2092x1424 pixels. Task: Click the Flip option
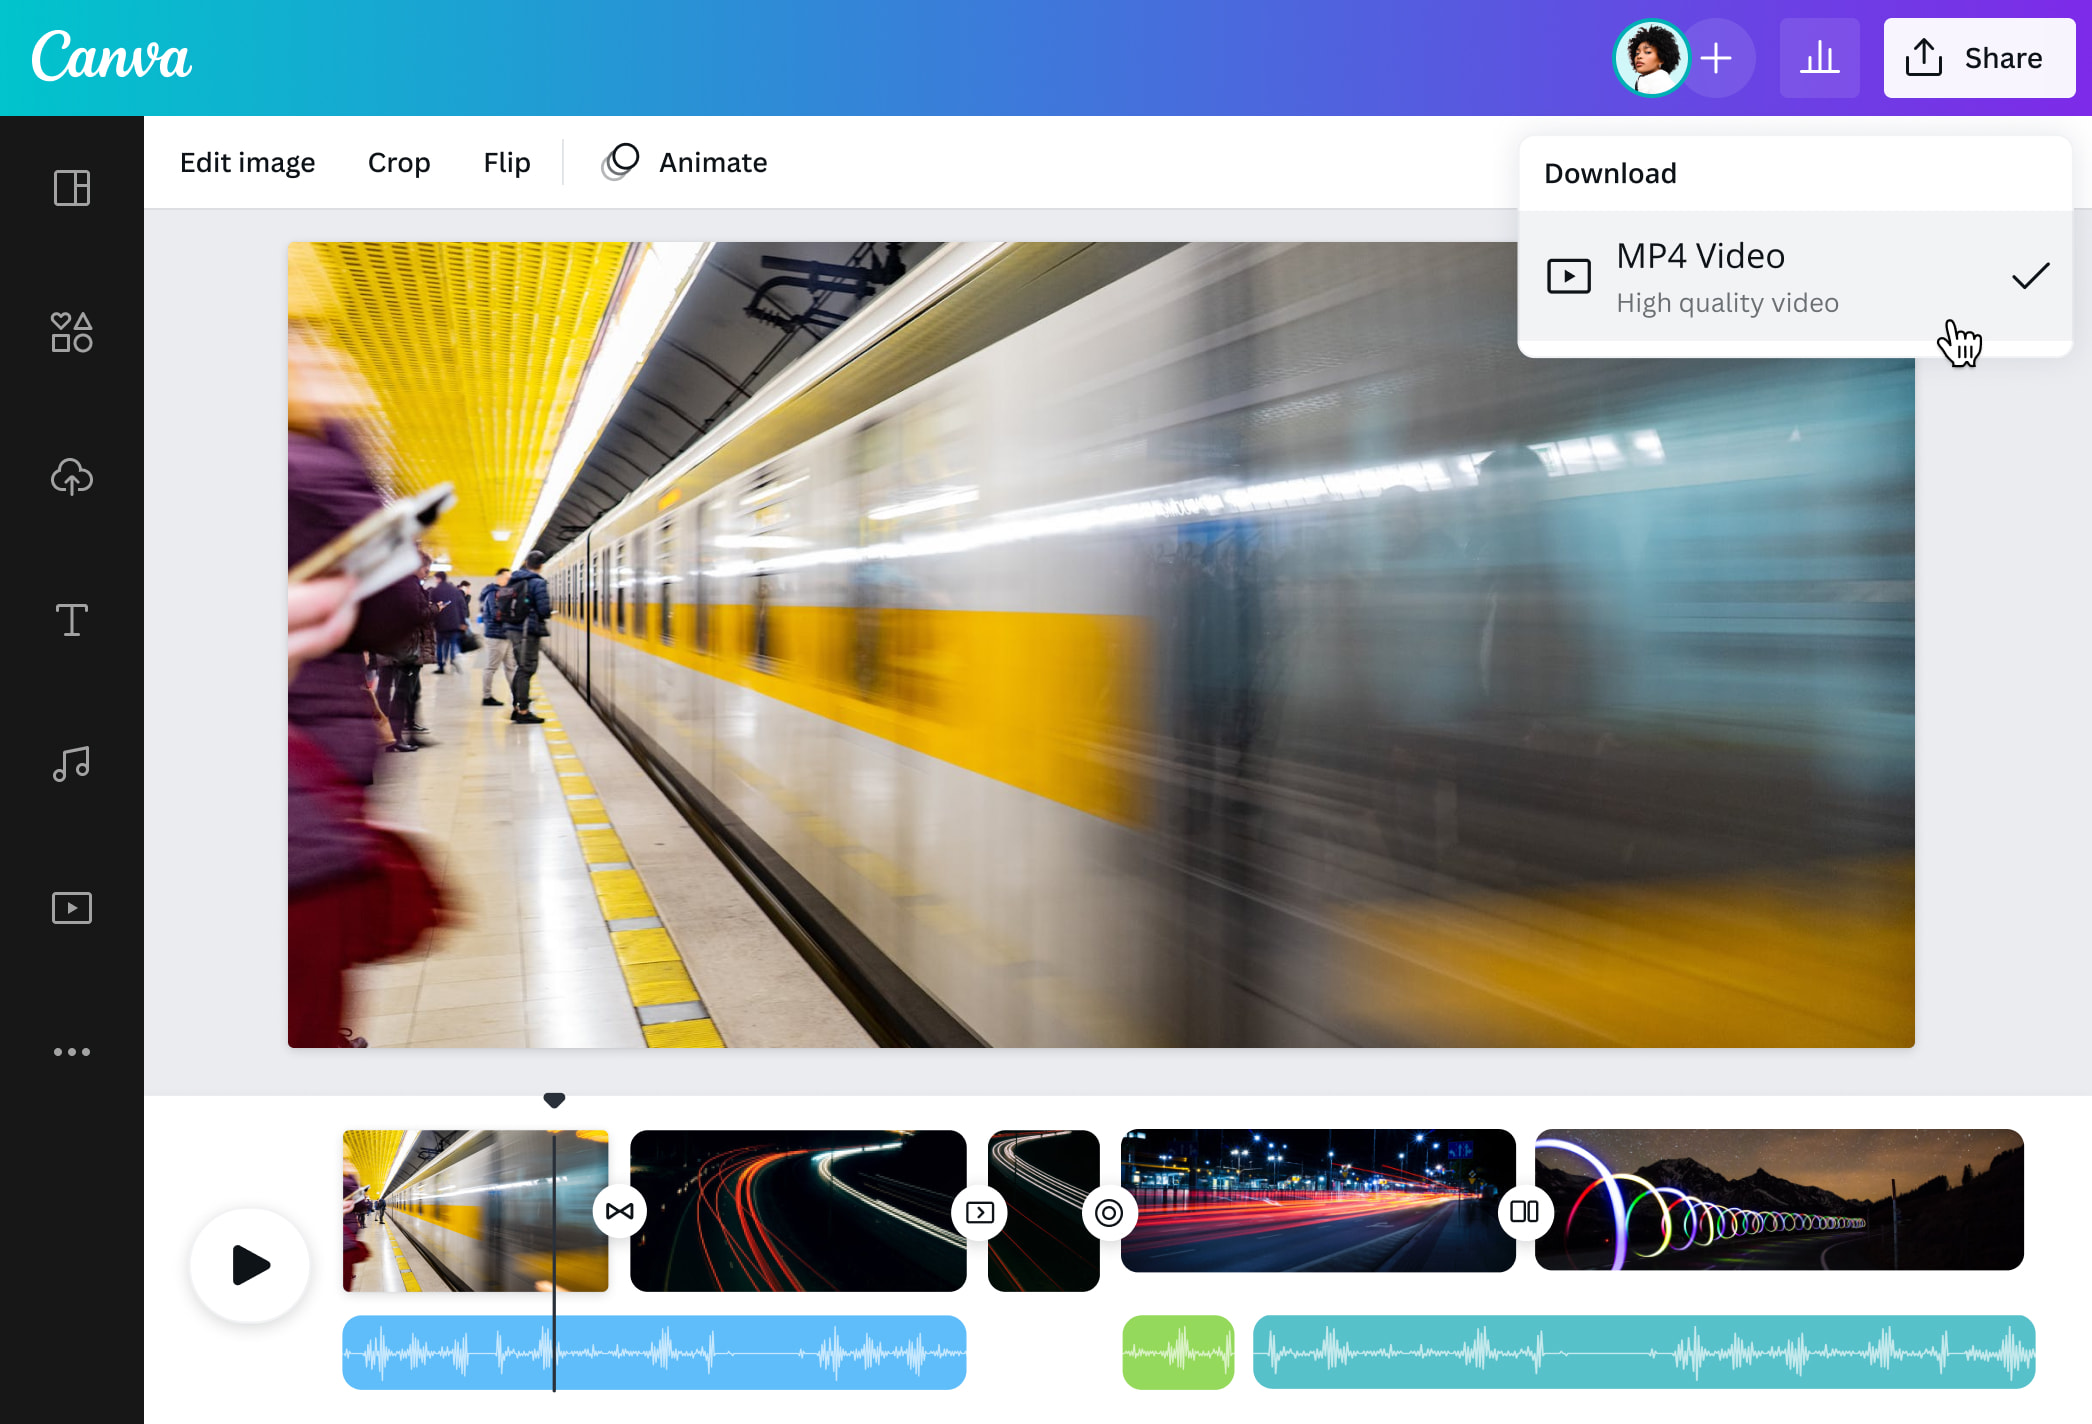tap(506, 162)
